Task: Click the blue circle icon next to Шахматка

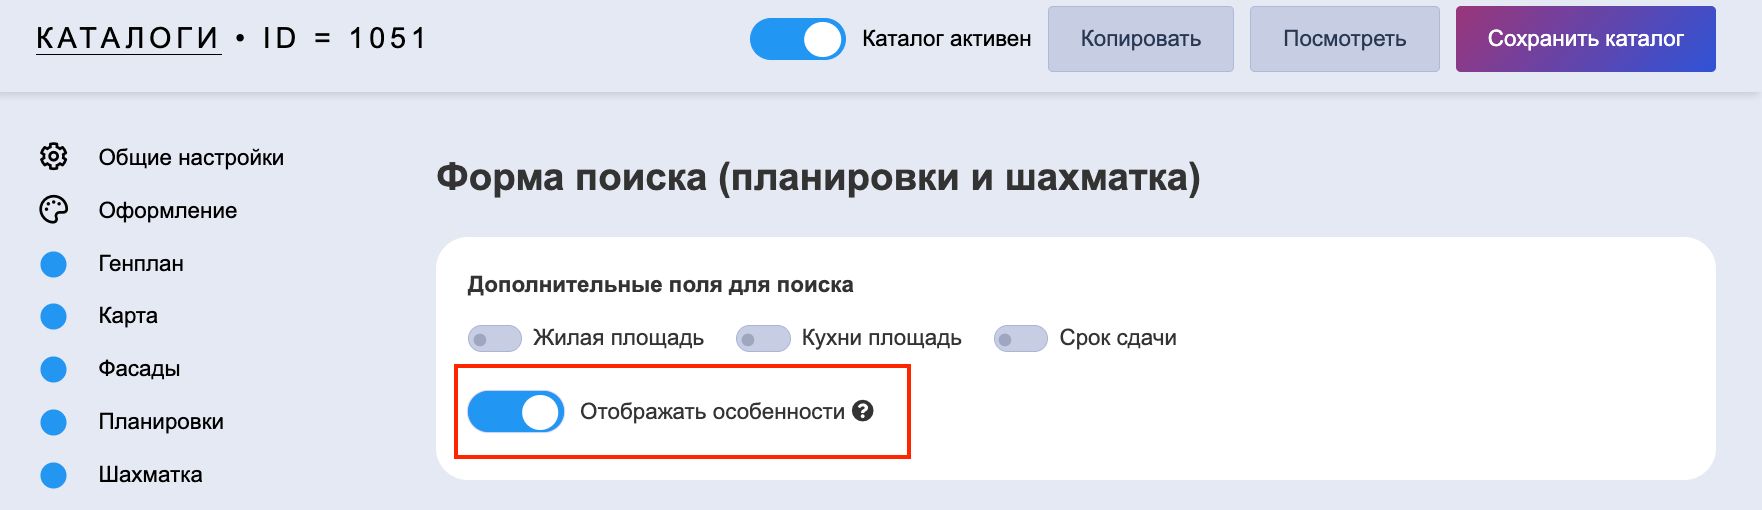Action: point(53,475)
